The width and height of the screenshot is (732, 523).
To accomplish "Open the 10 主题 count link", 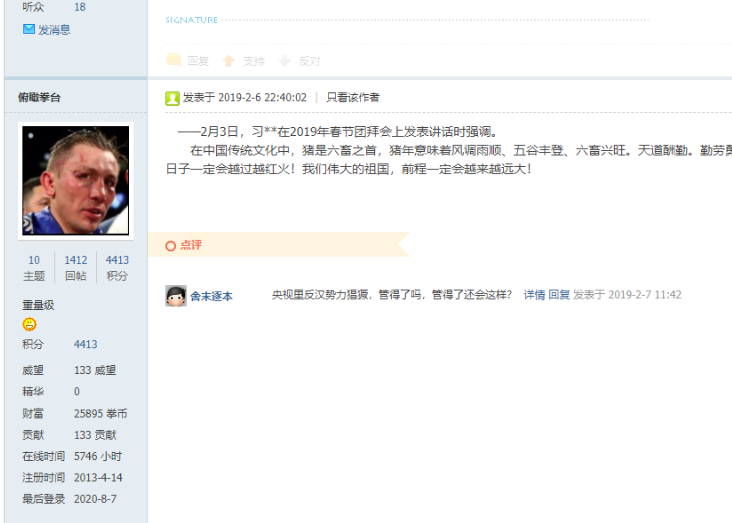I will 34,268.
